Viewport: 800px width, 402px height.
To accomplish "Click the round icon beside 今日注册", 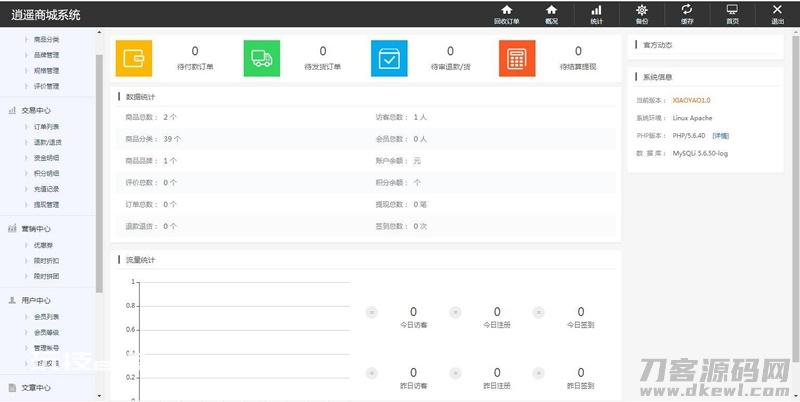I will pyautogui.click(x=455, y=312).
